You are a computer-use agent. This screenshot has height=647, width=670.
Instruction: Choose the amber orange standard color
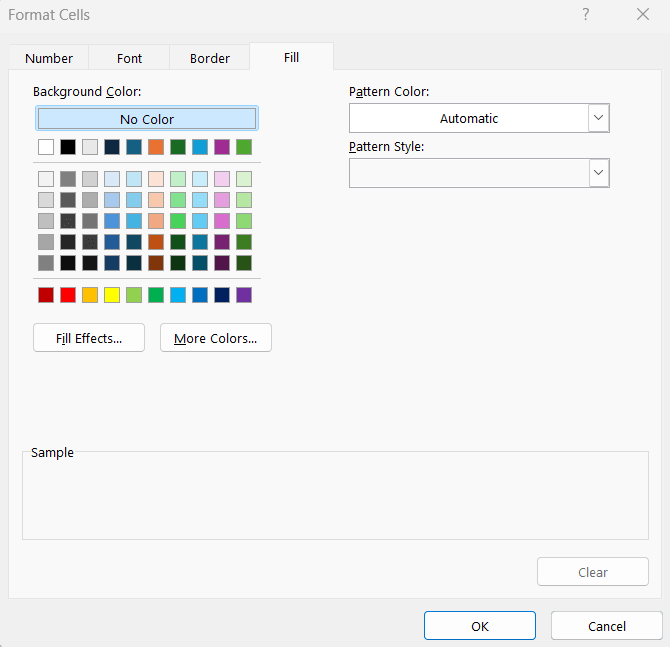pyautogui.click(x=90, y=295)
